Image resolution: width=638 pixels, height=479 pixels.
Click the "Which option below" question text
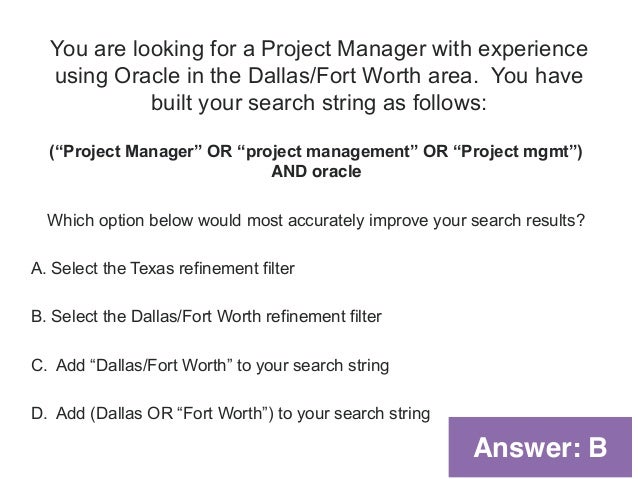[x=316, y=221]
